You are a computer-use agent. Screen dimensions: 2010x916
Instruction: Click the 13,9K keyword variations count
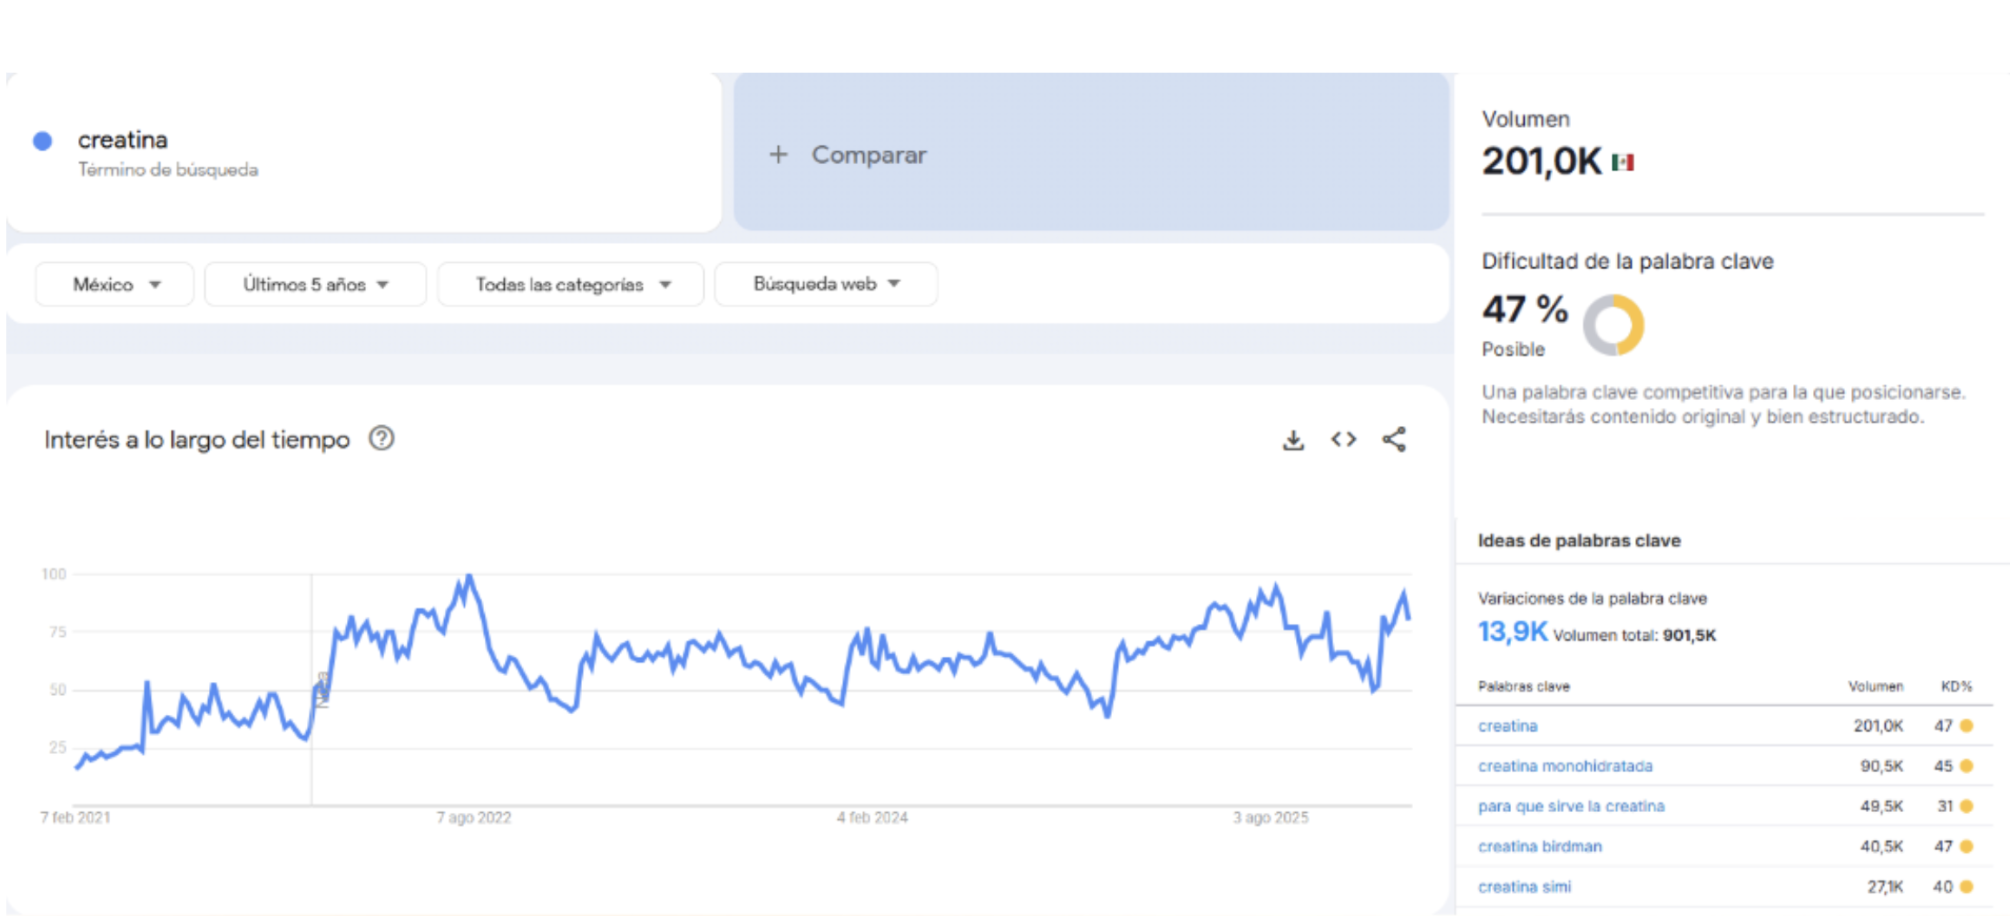pos(1512,632)
